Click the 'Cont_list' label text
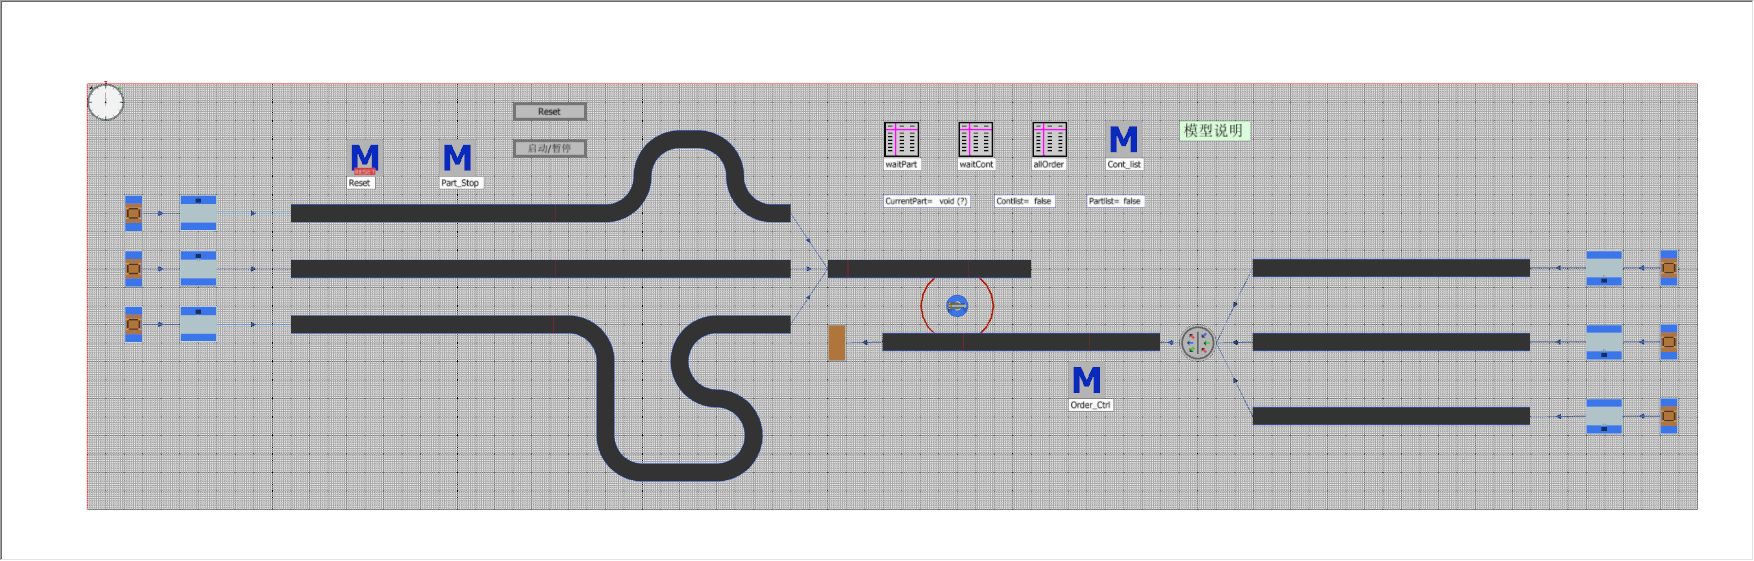This screenshot has height=561, width=1754. (x=1124, y=164)
